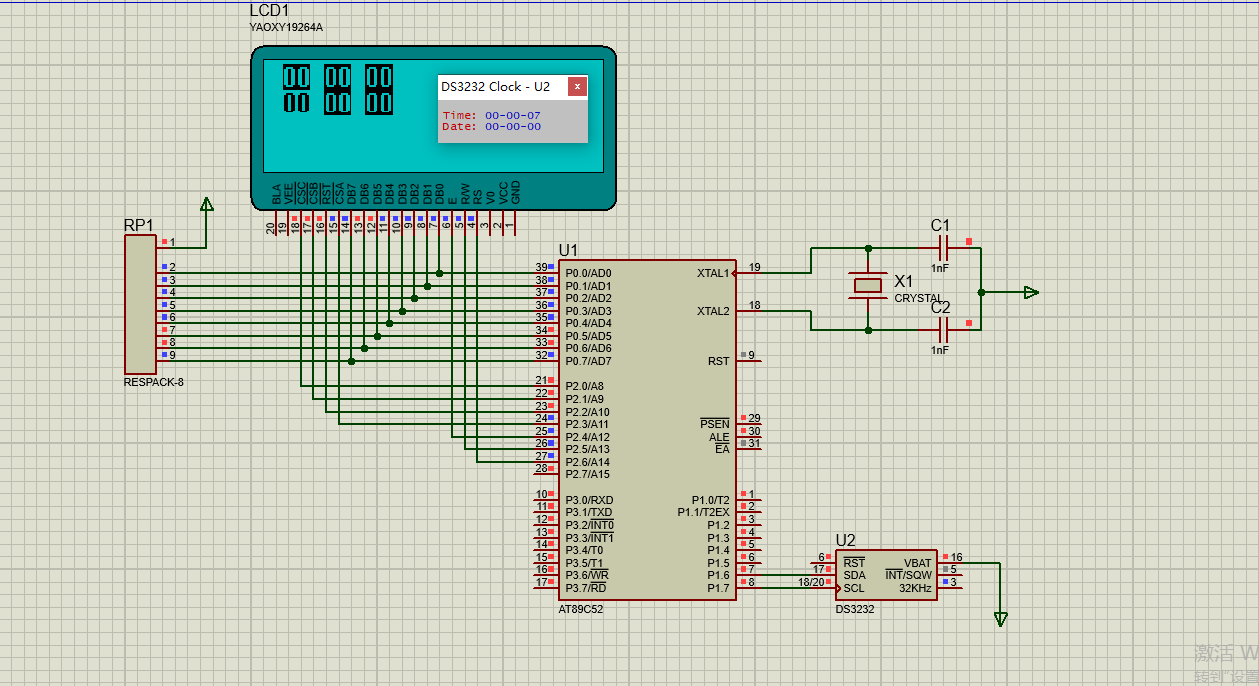
Task: Click the terminal arrow right of the crystal
Action: [x=1032, y=292]
